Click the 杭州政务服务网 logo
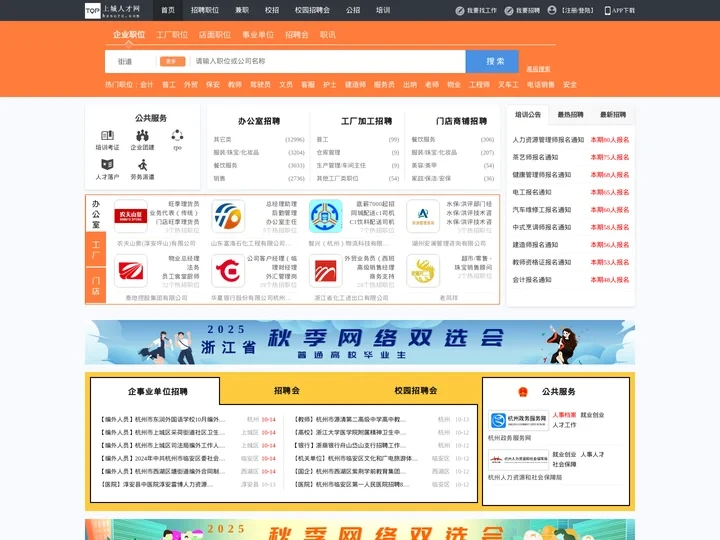Viewport: 720px width, 540px height. tap(518, 420)
